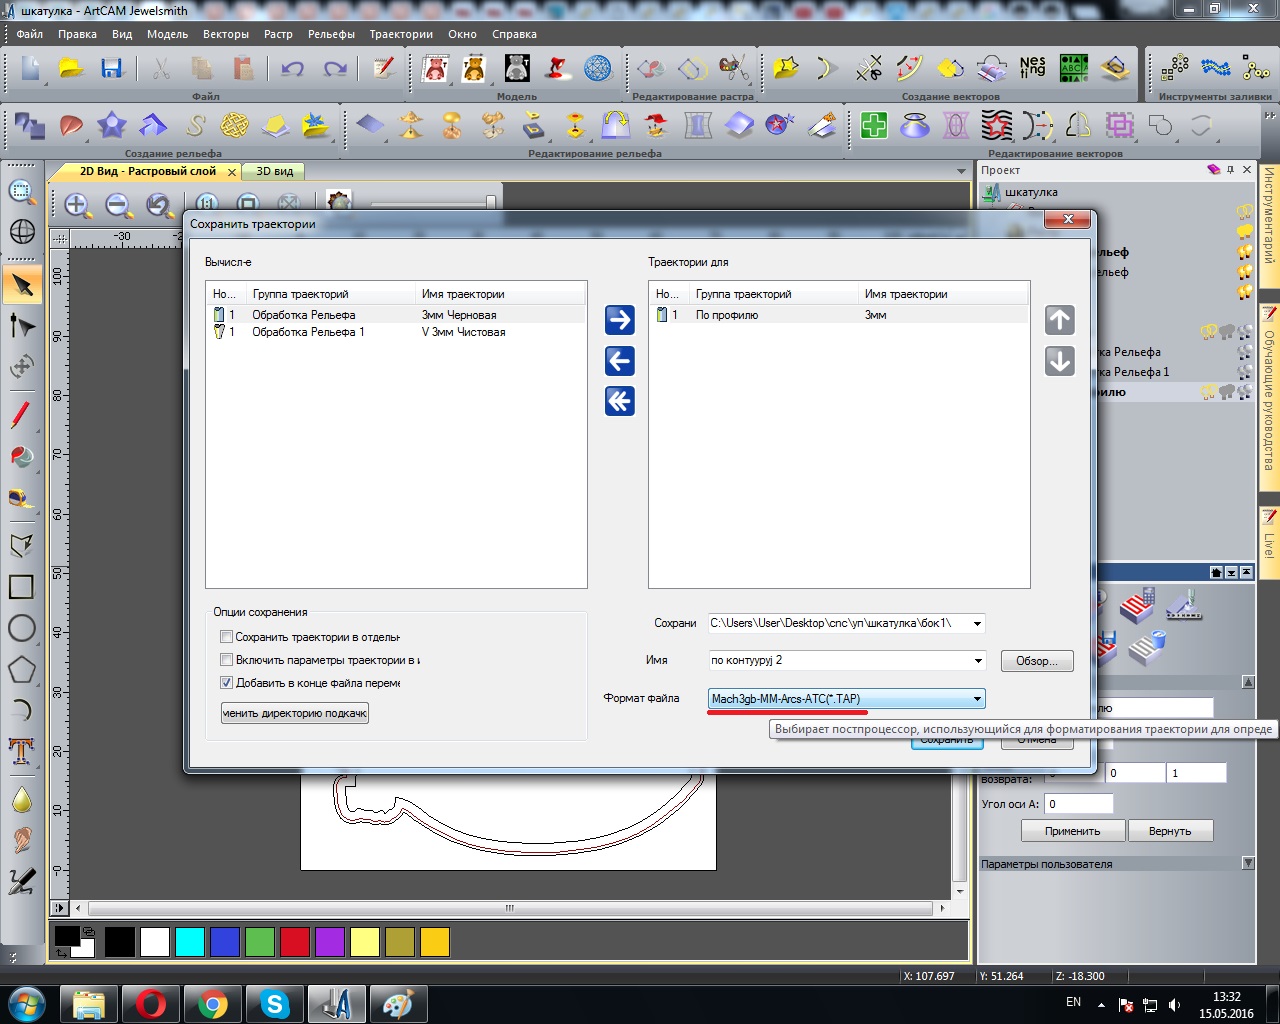
Task: Open Skype from the taskbar
Action: 274,1003
